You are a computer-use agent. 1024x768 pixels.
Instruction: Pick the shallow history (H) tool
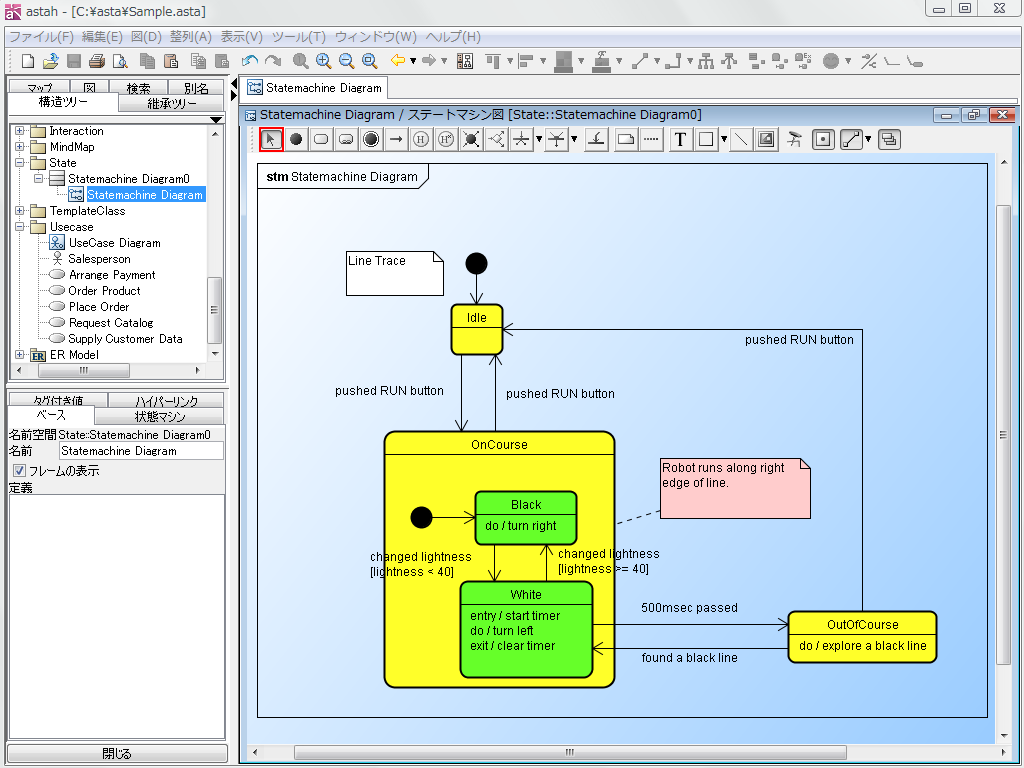click(421, 139)
